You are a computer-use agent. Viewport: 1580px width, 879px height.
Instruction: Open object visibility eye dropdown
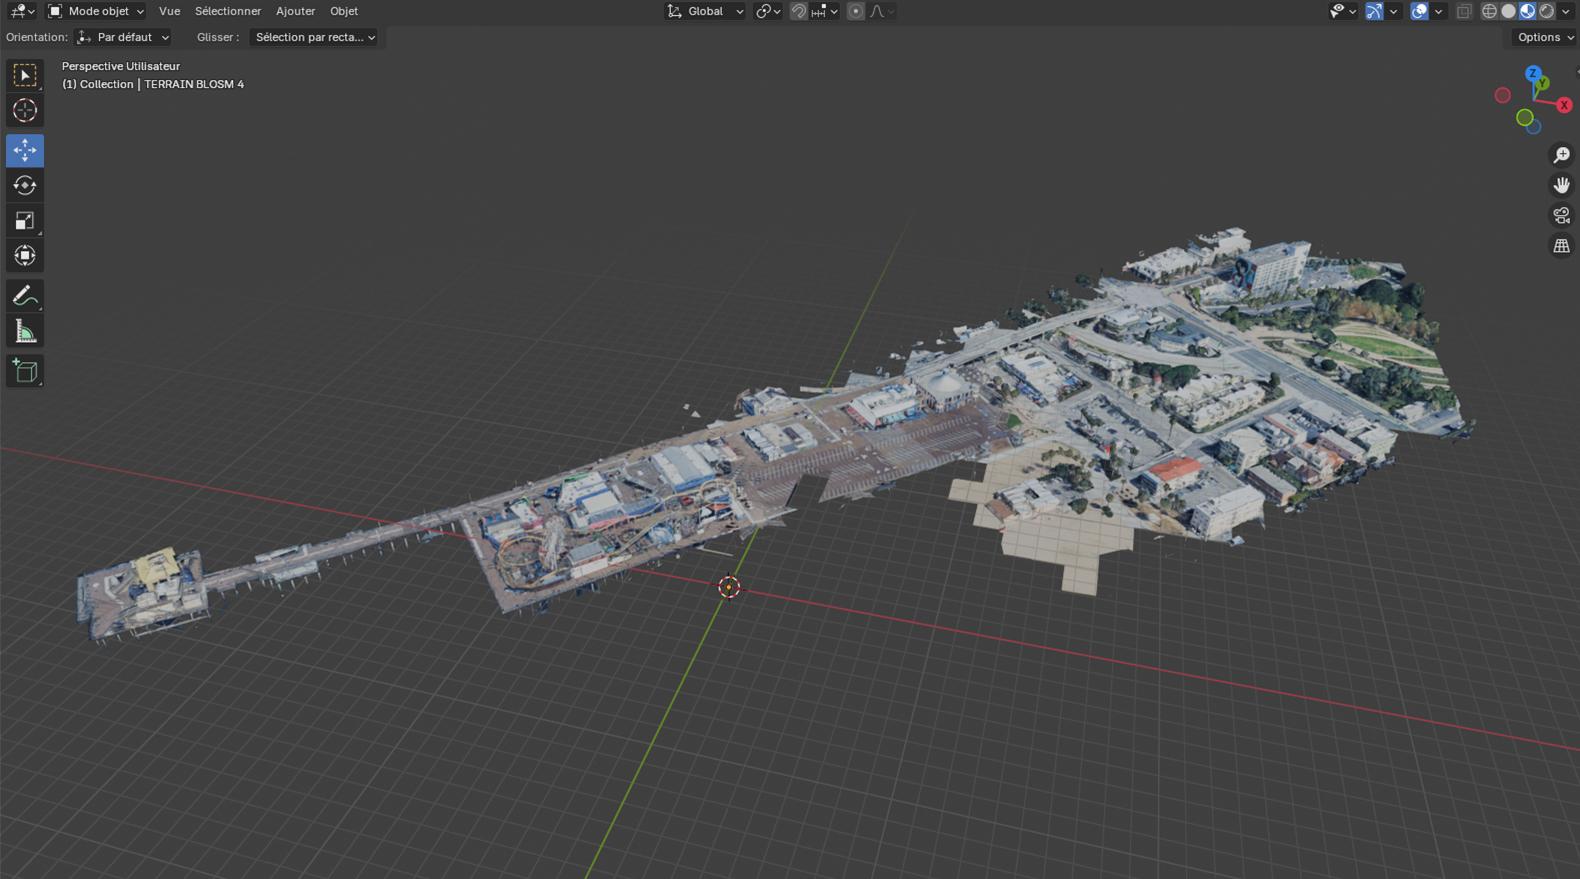click(1343, 11)
